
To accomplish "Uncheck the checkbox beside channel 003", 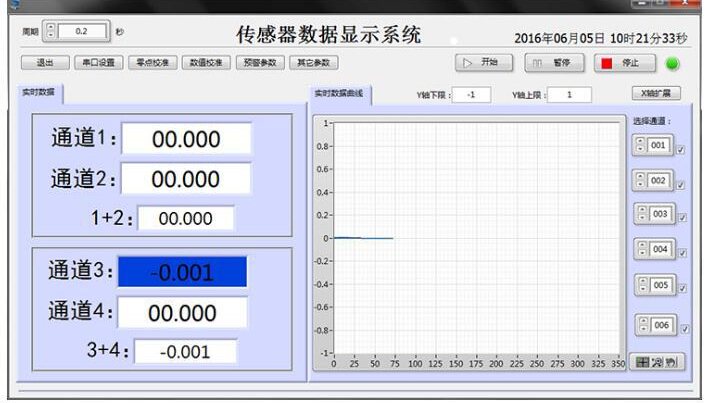I will click(x=683, y=218).
